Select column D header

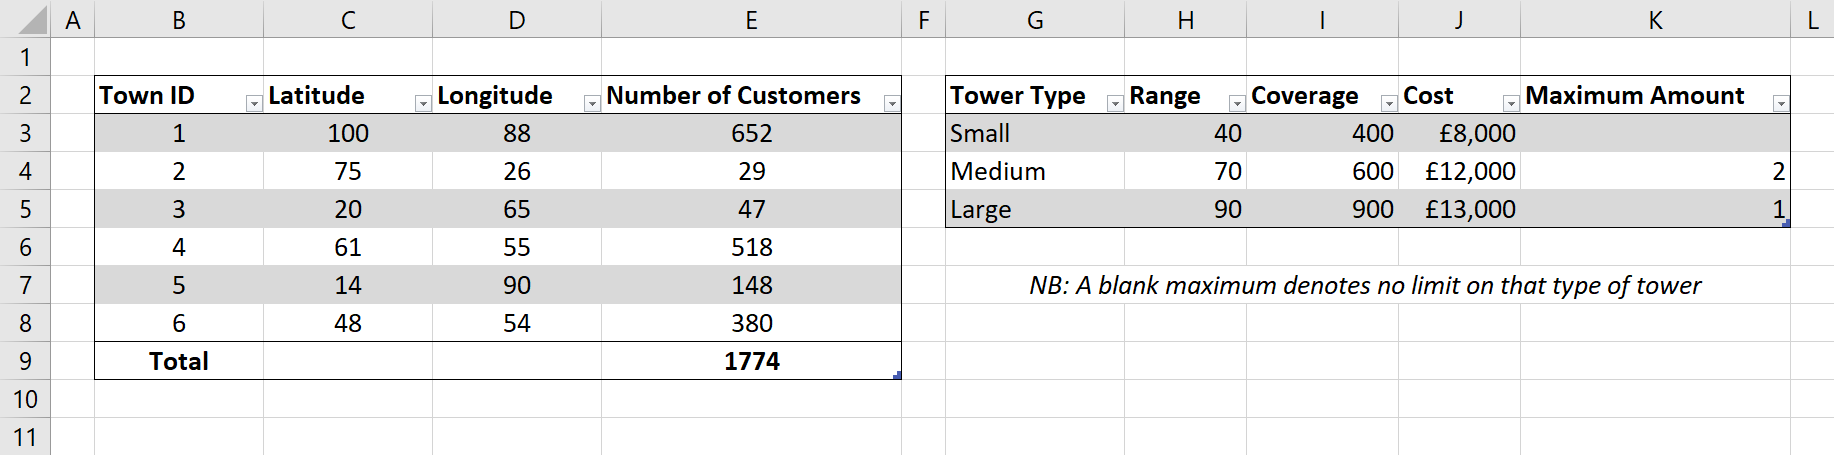coord(517,19)
